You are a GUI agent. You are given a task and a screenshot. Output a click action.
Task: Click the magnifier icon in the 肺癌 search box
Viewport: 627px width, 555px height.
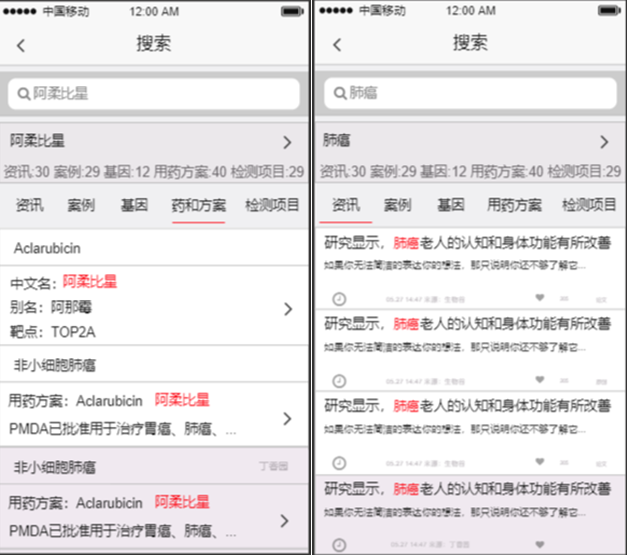338,94
